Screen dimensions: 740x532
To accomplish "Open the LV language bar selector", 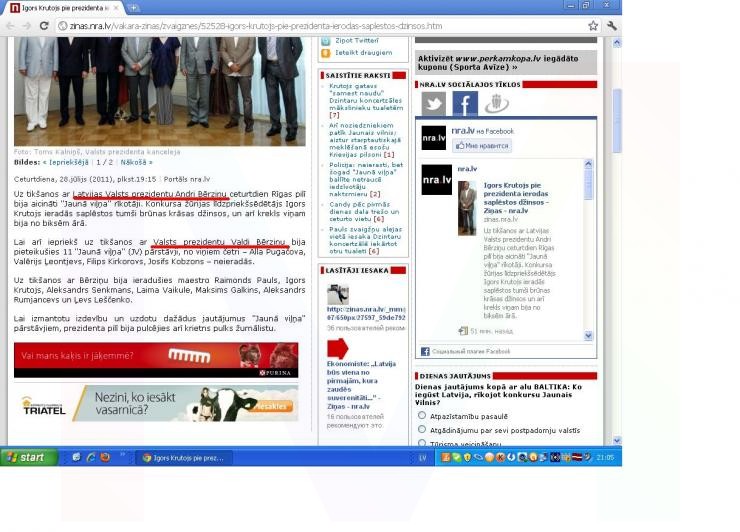I will [x=422, y=457].
